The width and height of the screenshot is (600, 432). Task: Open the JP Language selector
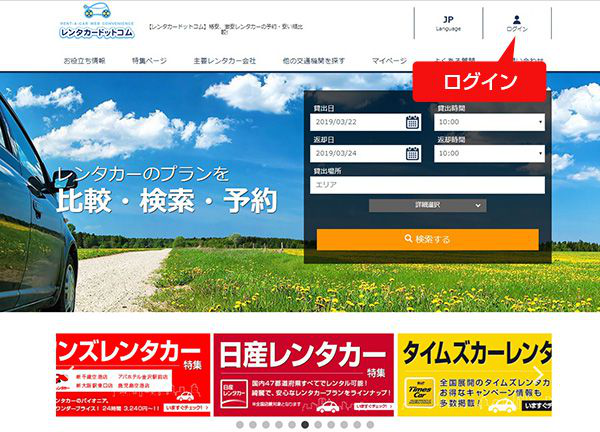pos(448,23)
